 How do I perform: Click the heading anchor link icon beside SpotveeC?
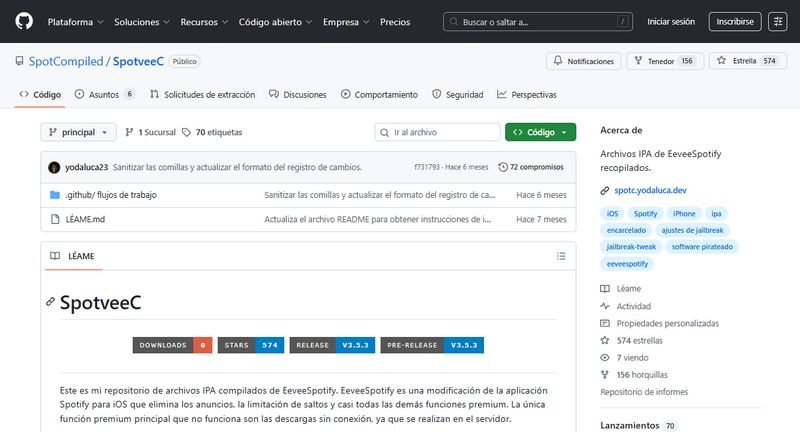point(50,302)
